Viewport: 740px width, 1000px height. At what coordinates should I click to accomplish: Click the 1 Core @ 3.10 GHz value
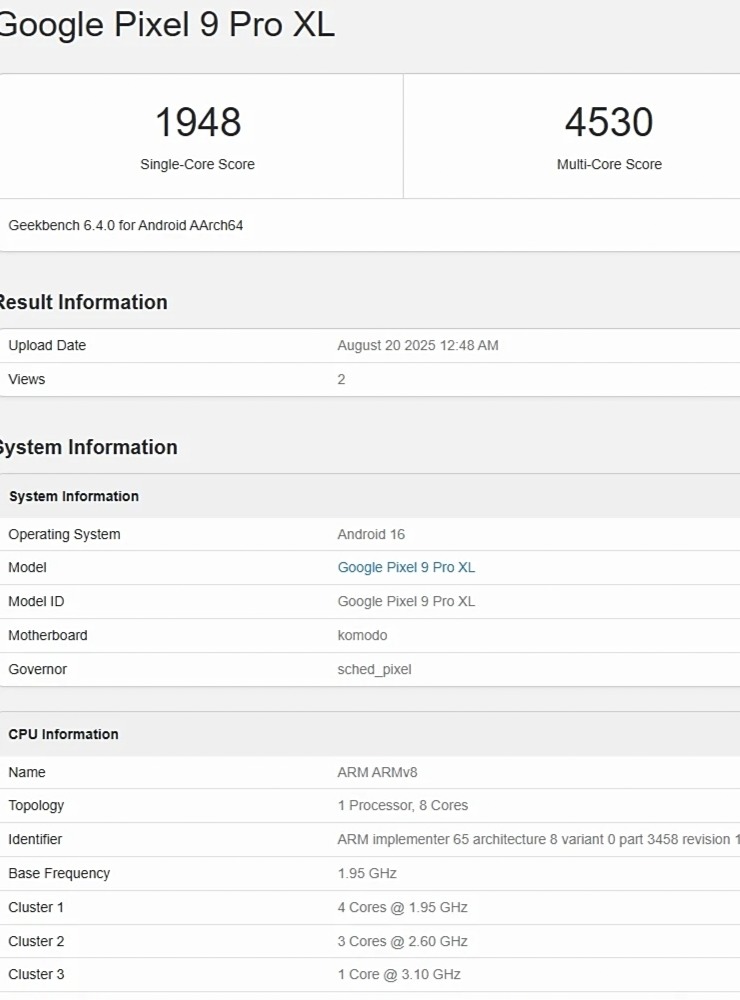(x=399, y=974)
